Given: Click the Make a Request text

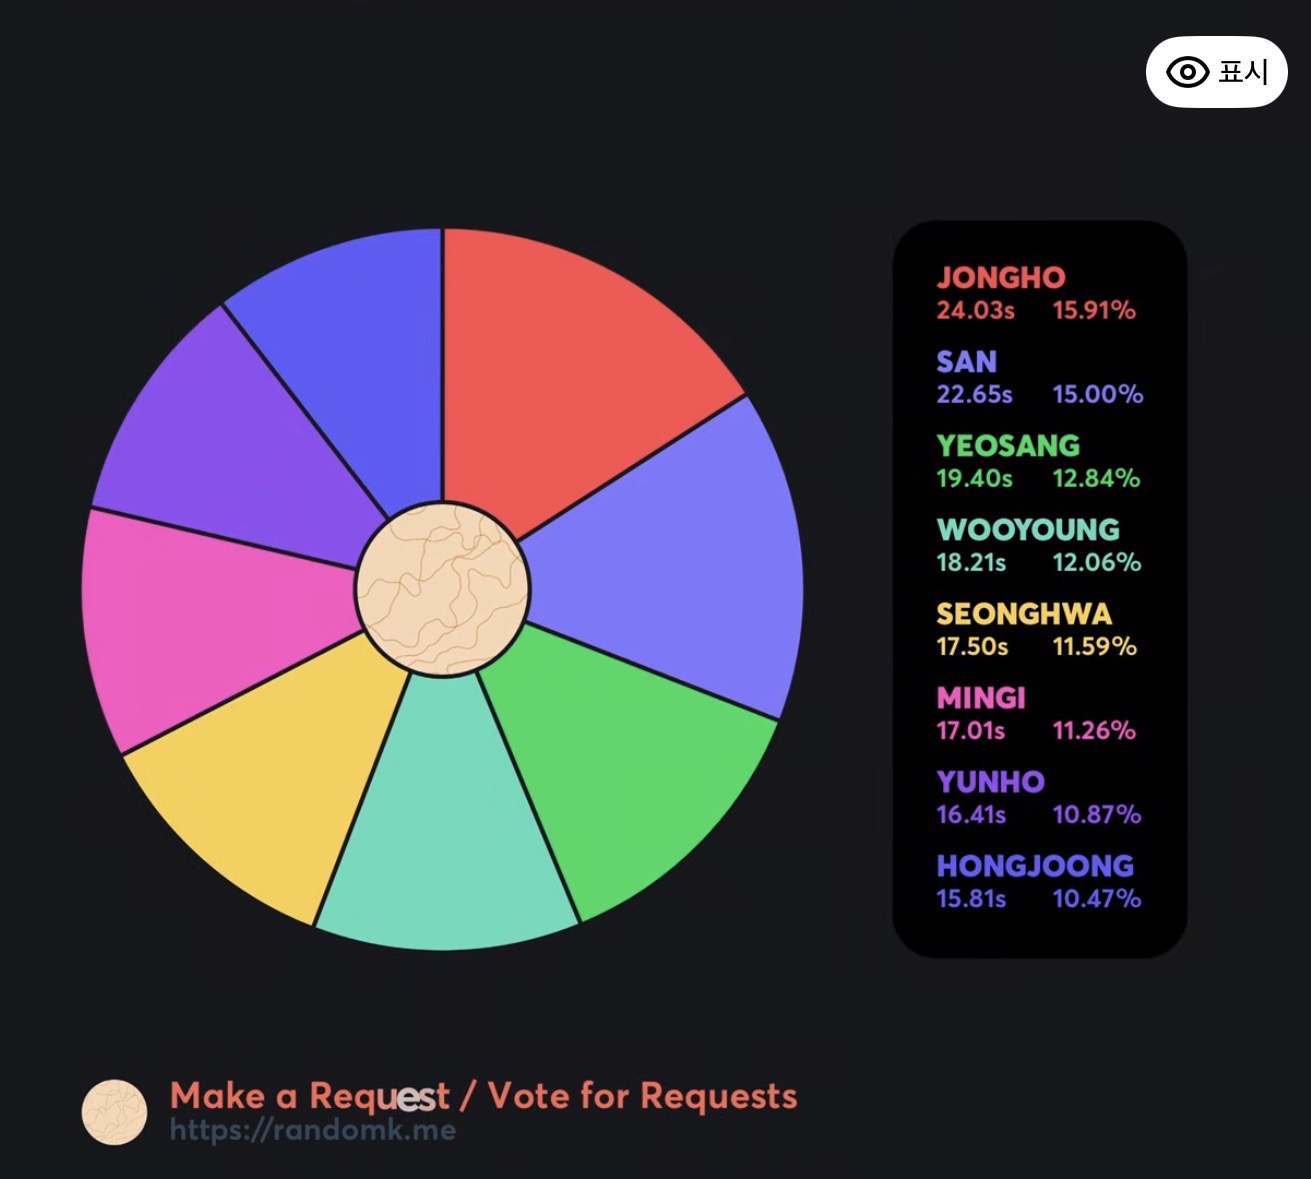Looking at the screenshot, I should tap(310, 1096).
